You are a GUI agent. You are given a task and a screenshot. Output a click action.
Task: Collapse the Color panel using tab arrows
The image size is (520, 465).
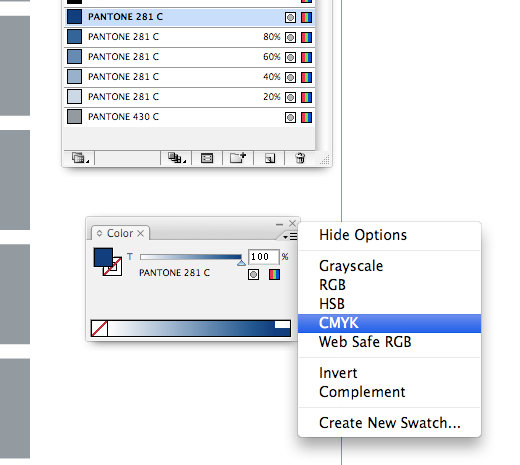(x=99, y=233)
